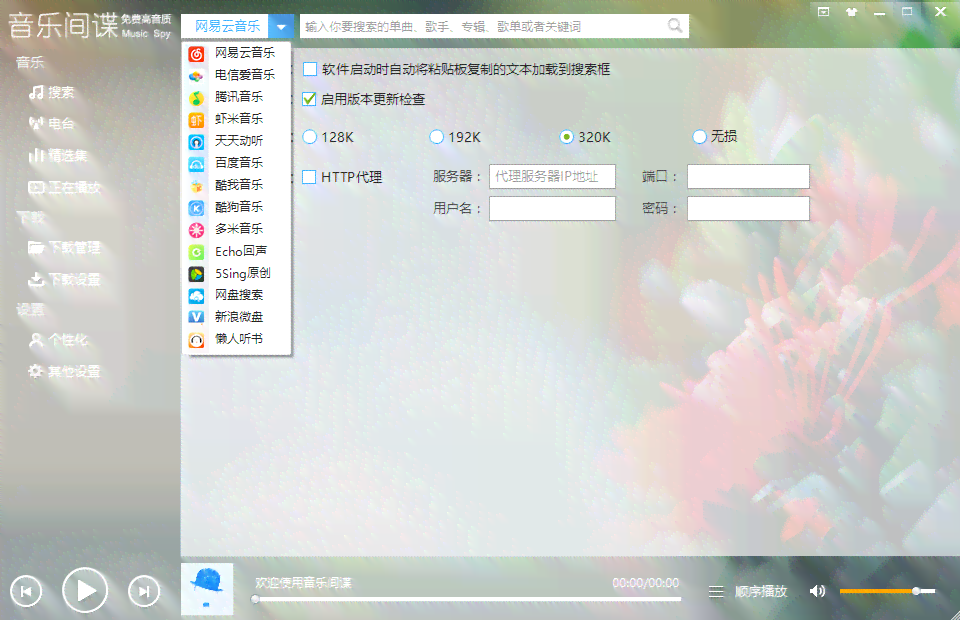Select the 无损 lossless radio button
Viewport: 960px width, 620px height.
click(700, 137)
